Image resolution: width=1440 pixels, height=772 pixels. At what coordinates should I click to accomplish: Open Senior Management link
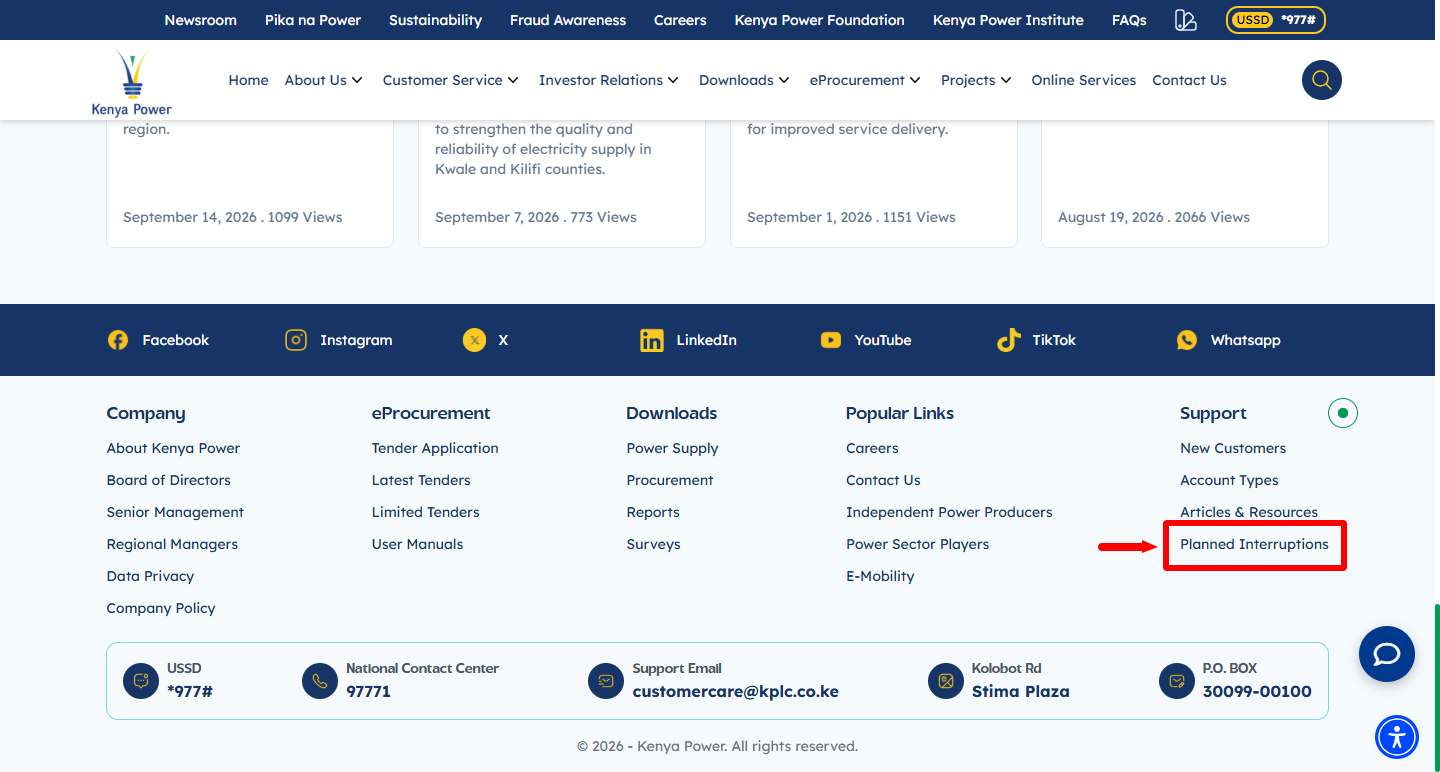coord(175,512)
